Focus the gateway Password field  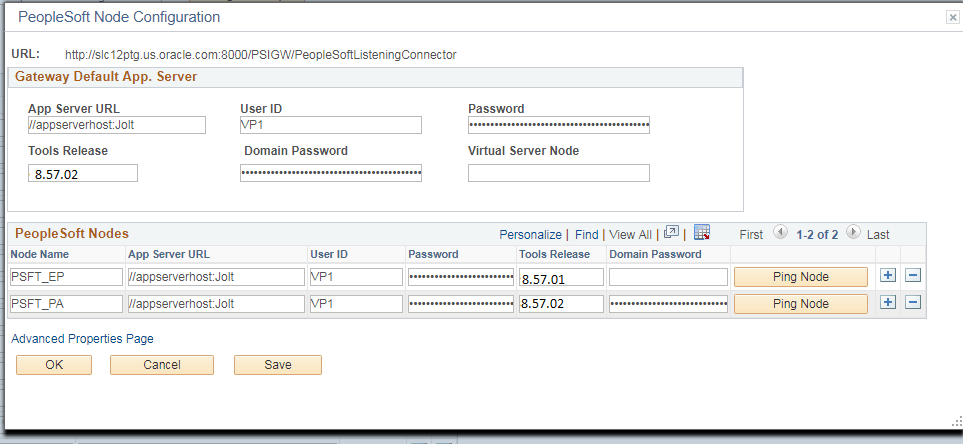tap(559, 125)
